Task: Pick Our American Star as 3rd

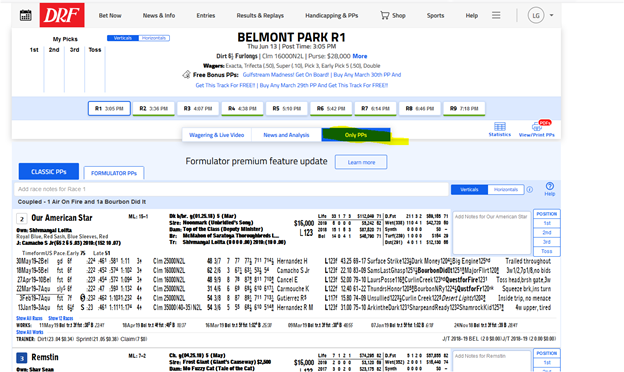Action: click(x=547, y=242)
